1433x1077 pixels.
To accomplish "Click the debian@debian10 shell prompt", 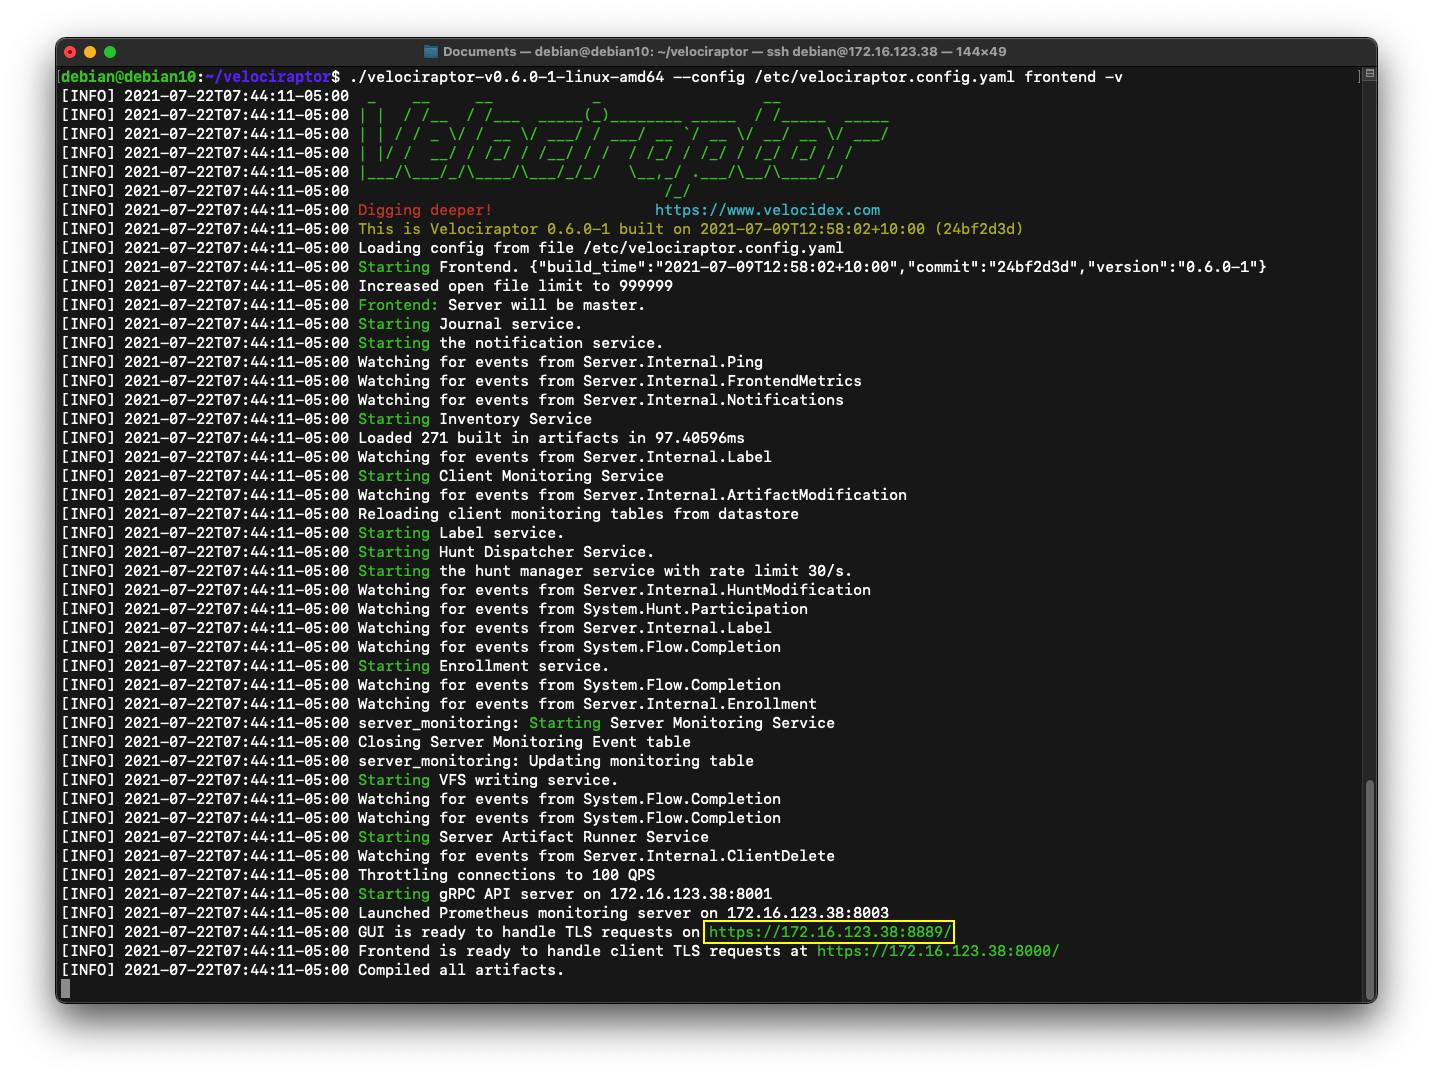I will point(129,77).
